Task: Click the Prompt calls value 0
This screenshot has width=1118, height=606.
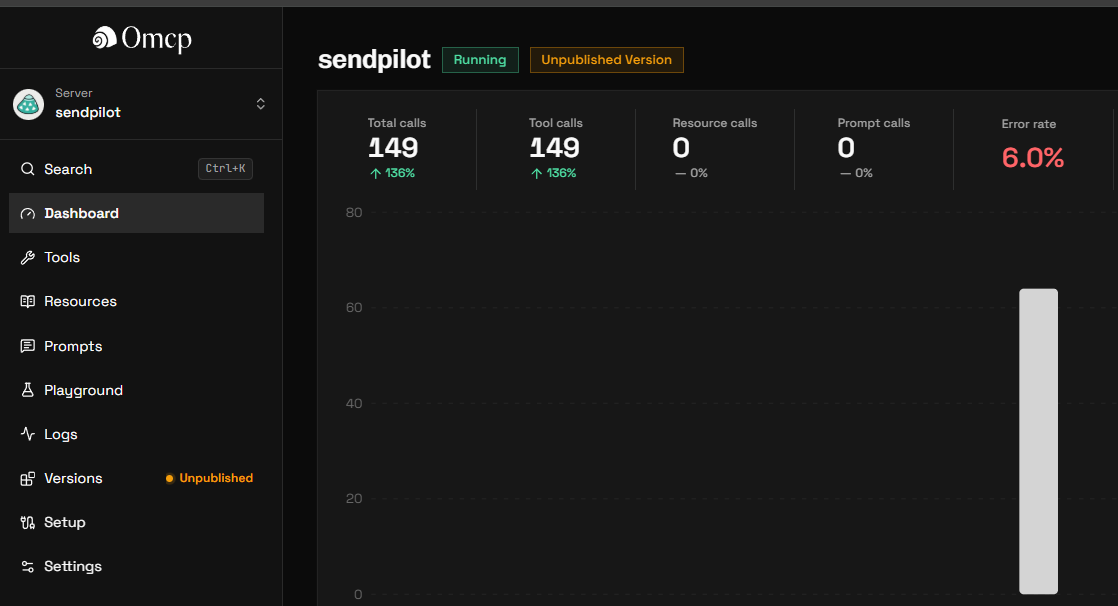Action: 846,148
